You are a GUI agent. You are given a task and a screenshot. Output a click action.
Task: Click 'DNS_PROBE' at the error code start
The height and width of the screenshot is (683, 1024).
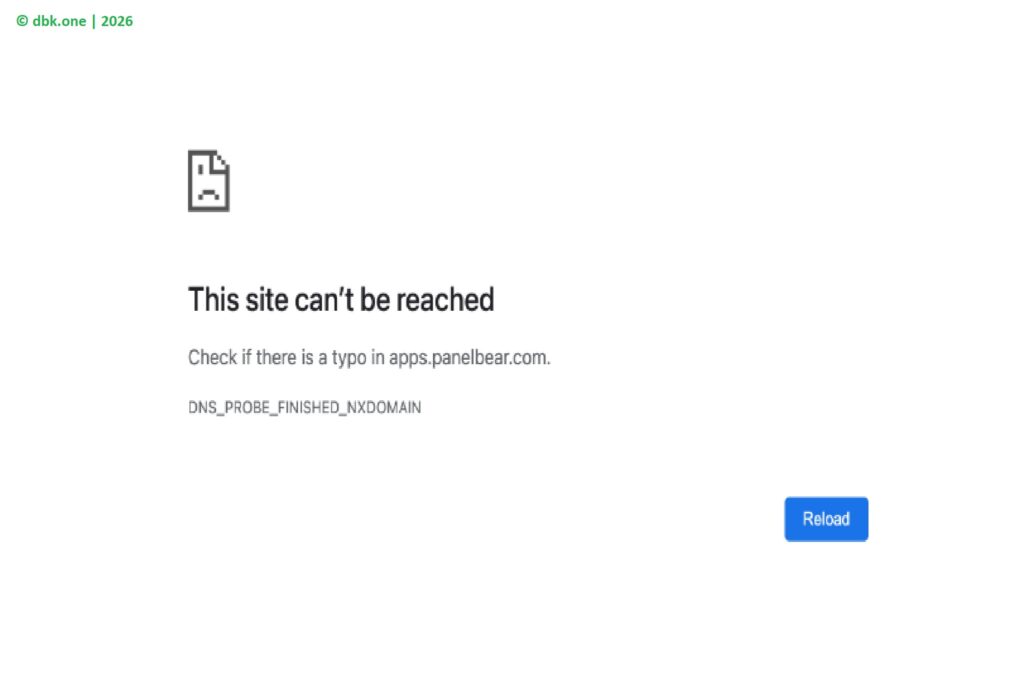[229, 407]
